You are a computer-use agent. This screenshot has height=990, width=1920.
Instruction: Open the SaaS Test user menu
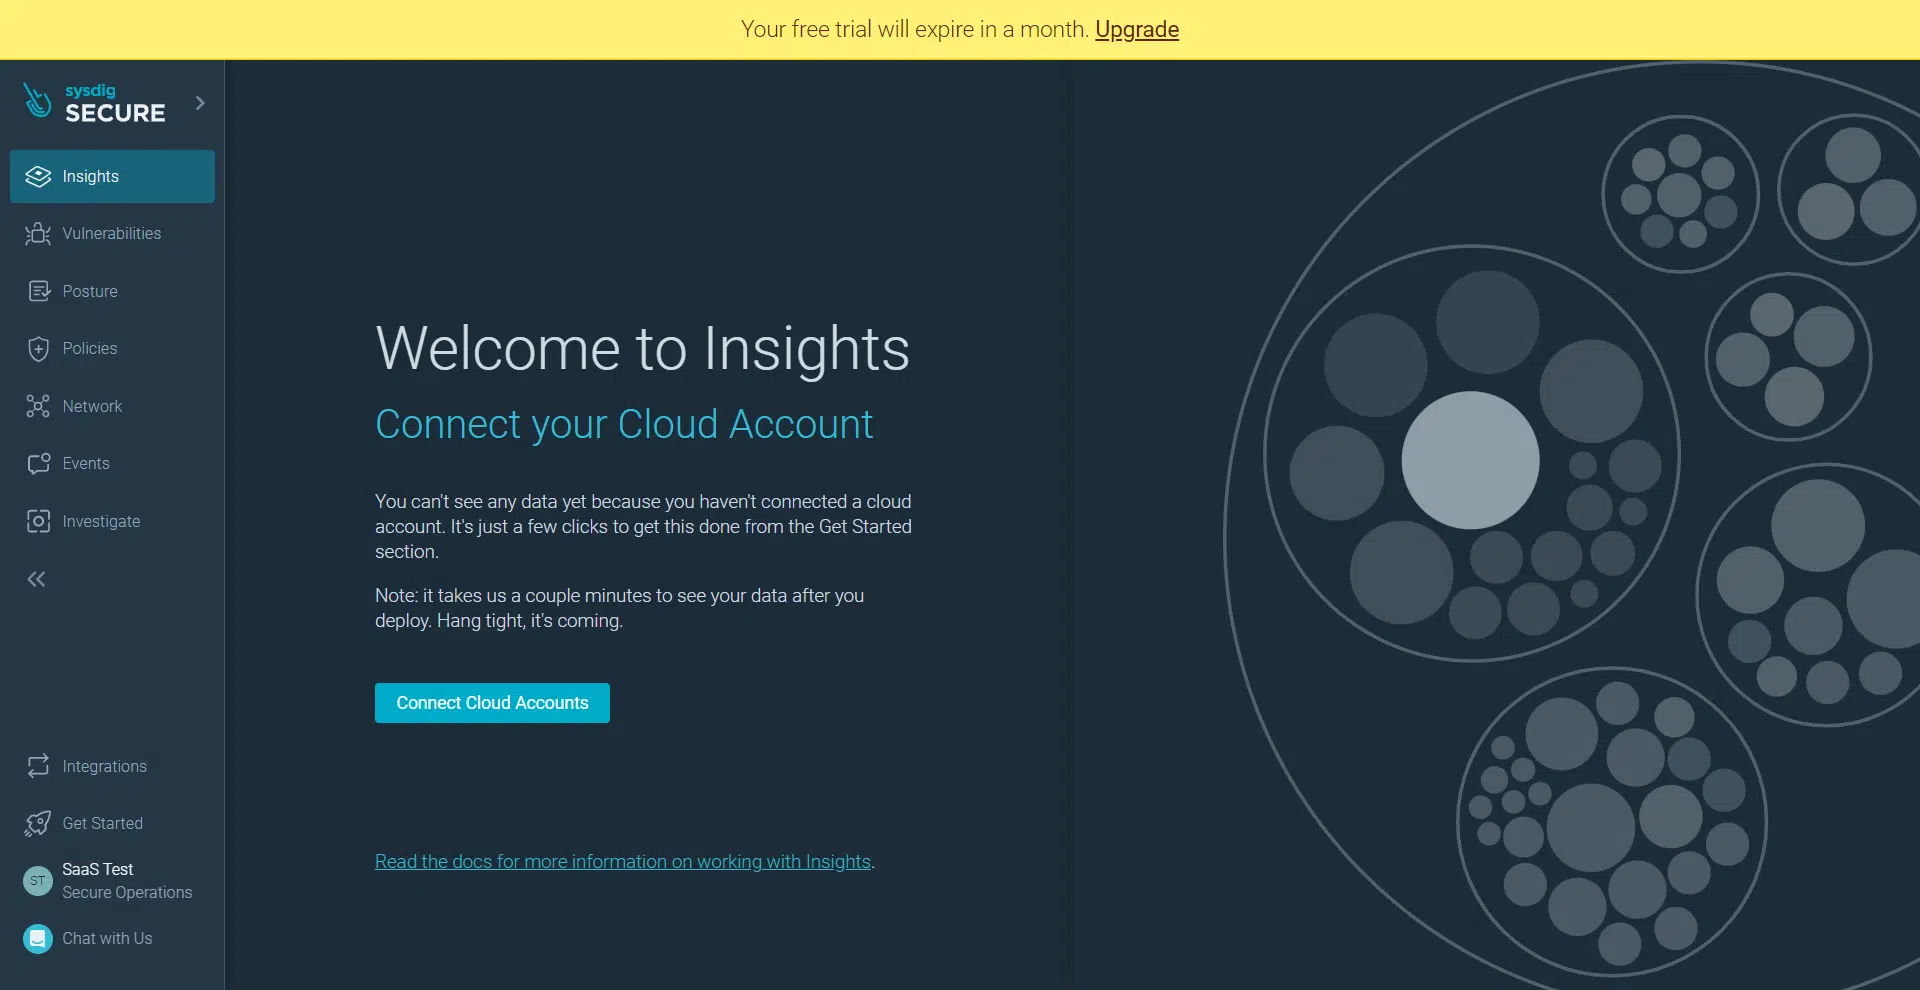126,881
